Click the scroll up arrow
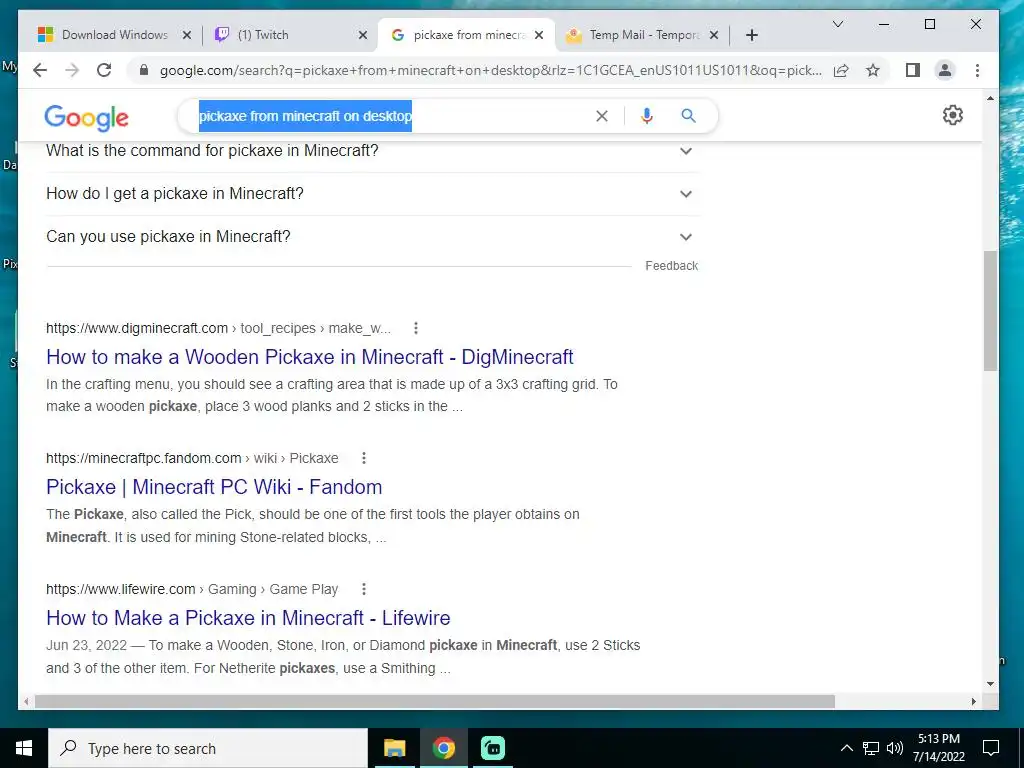 click(990, 99)
